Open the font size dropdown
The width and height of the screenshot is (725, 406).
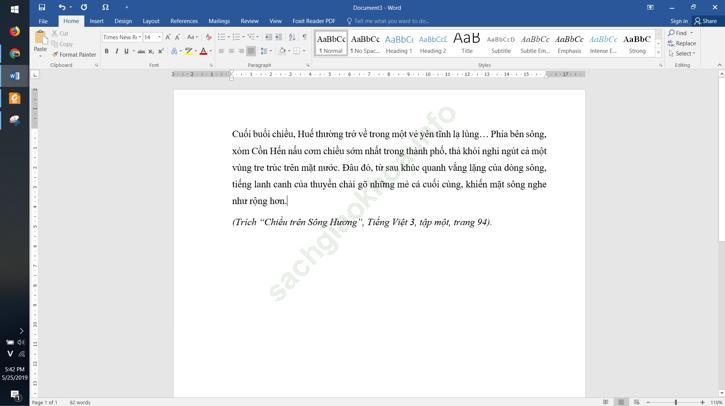(160, 37)
